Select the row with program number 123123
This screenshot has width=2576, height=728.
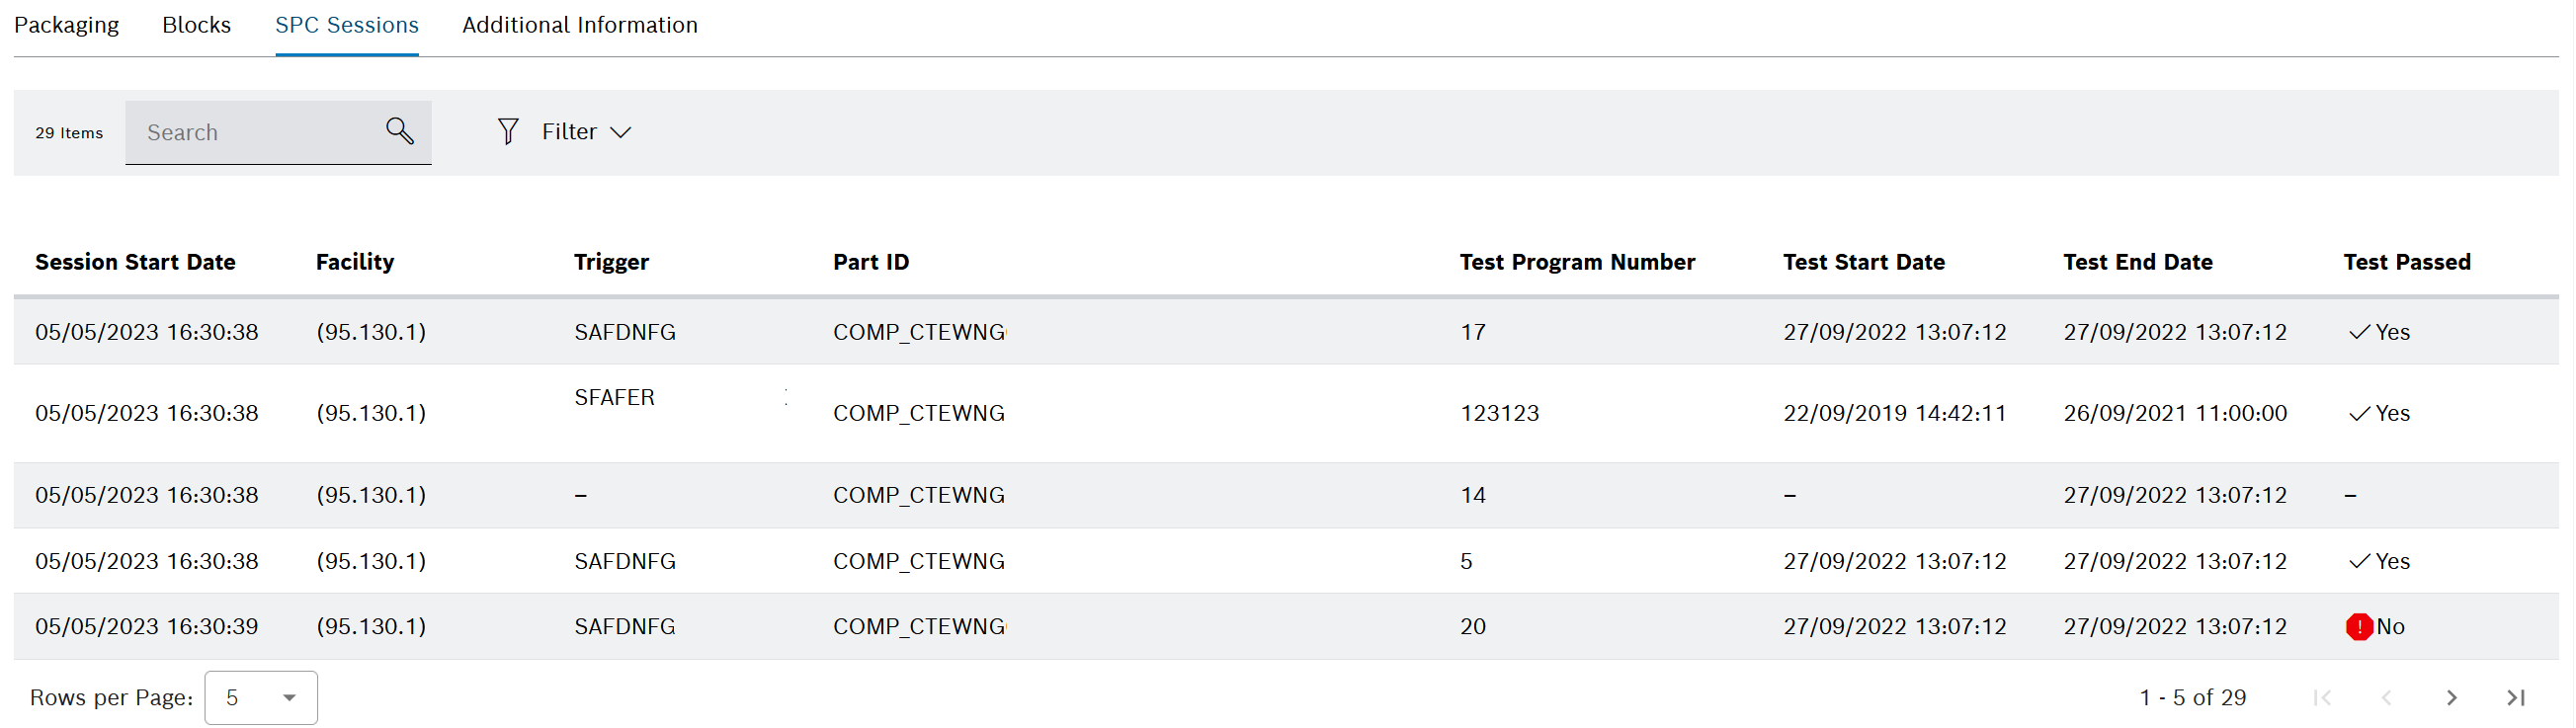point(1286,413)
